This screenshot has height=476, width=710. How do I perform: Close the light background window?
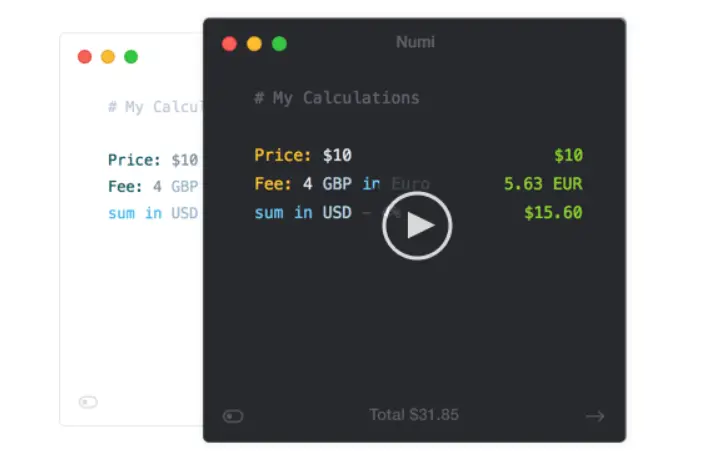(85, 57)
